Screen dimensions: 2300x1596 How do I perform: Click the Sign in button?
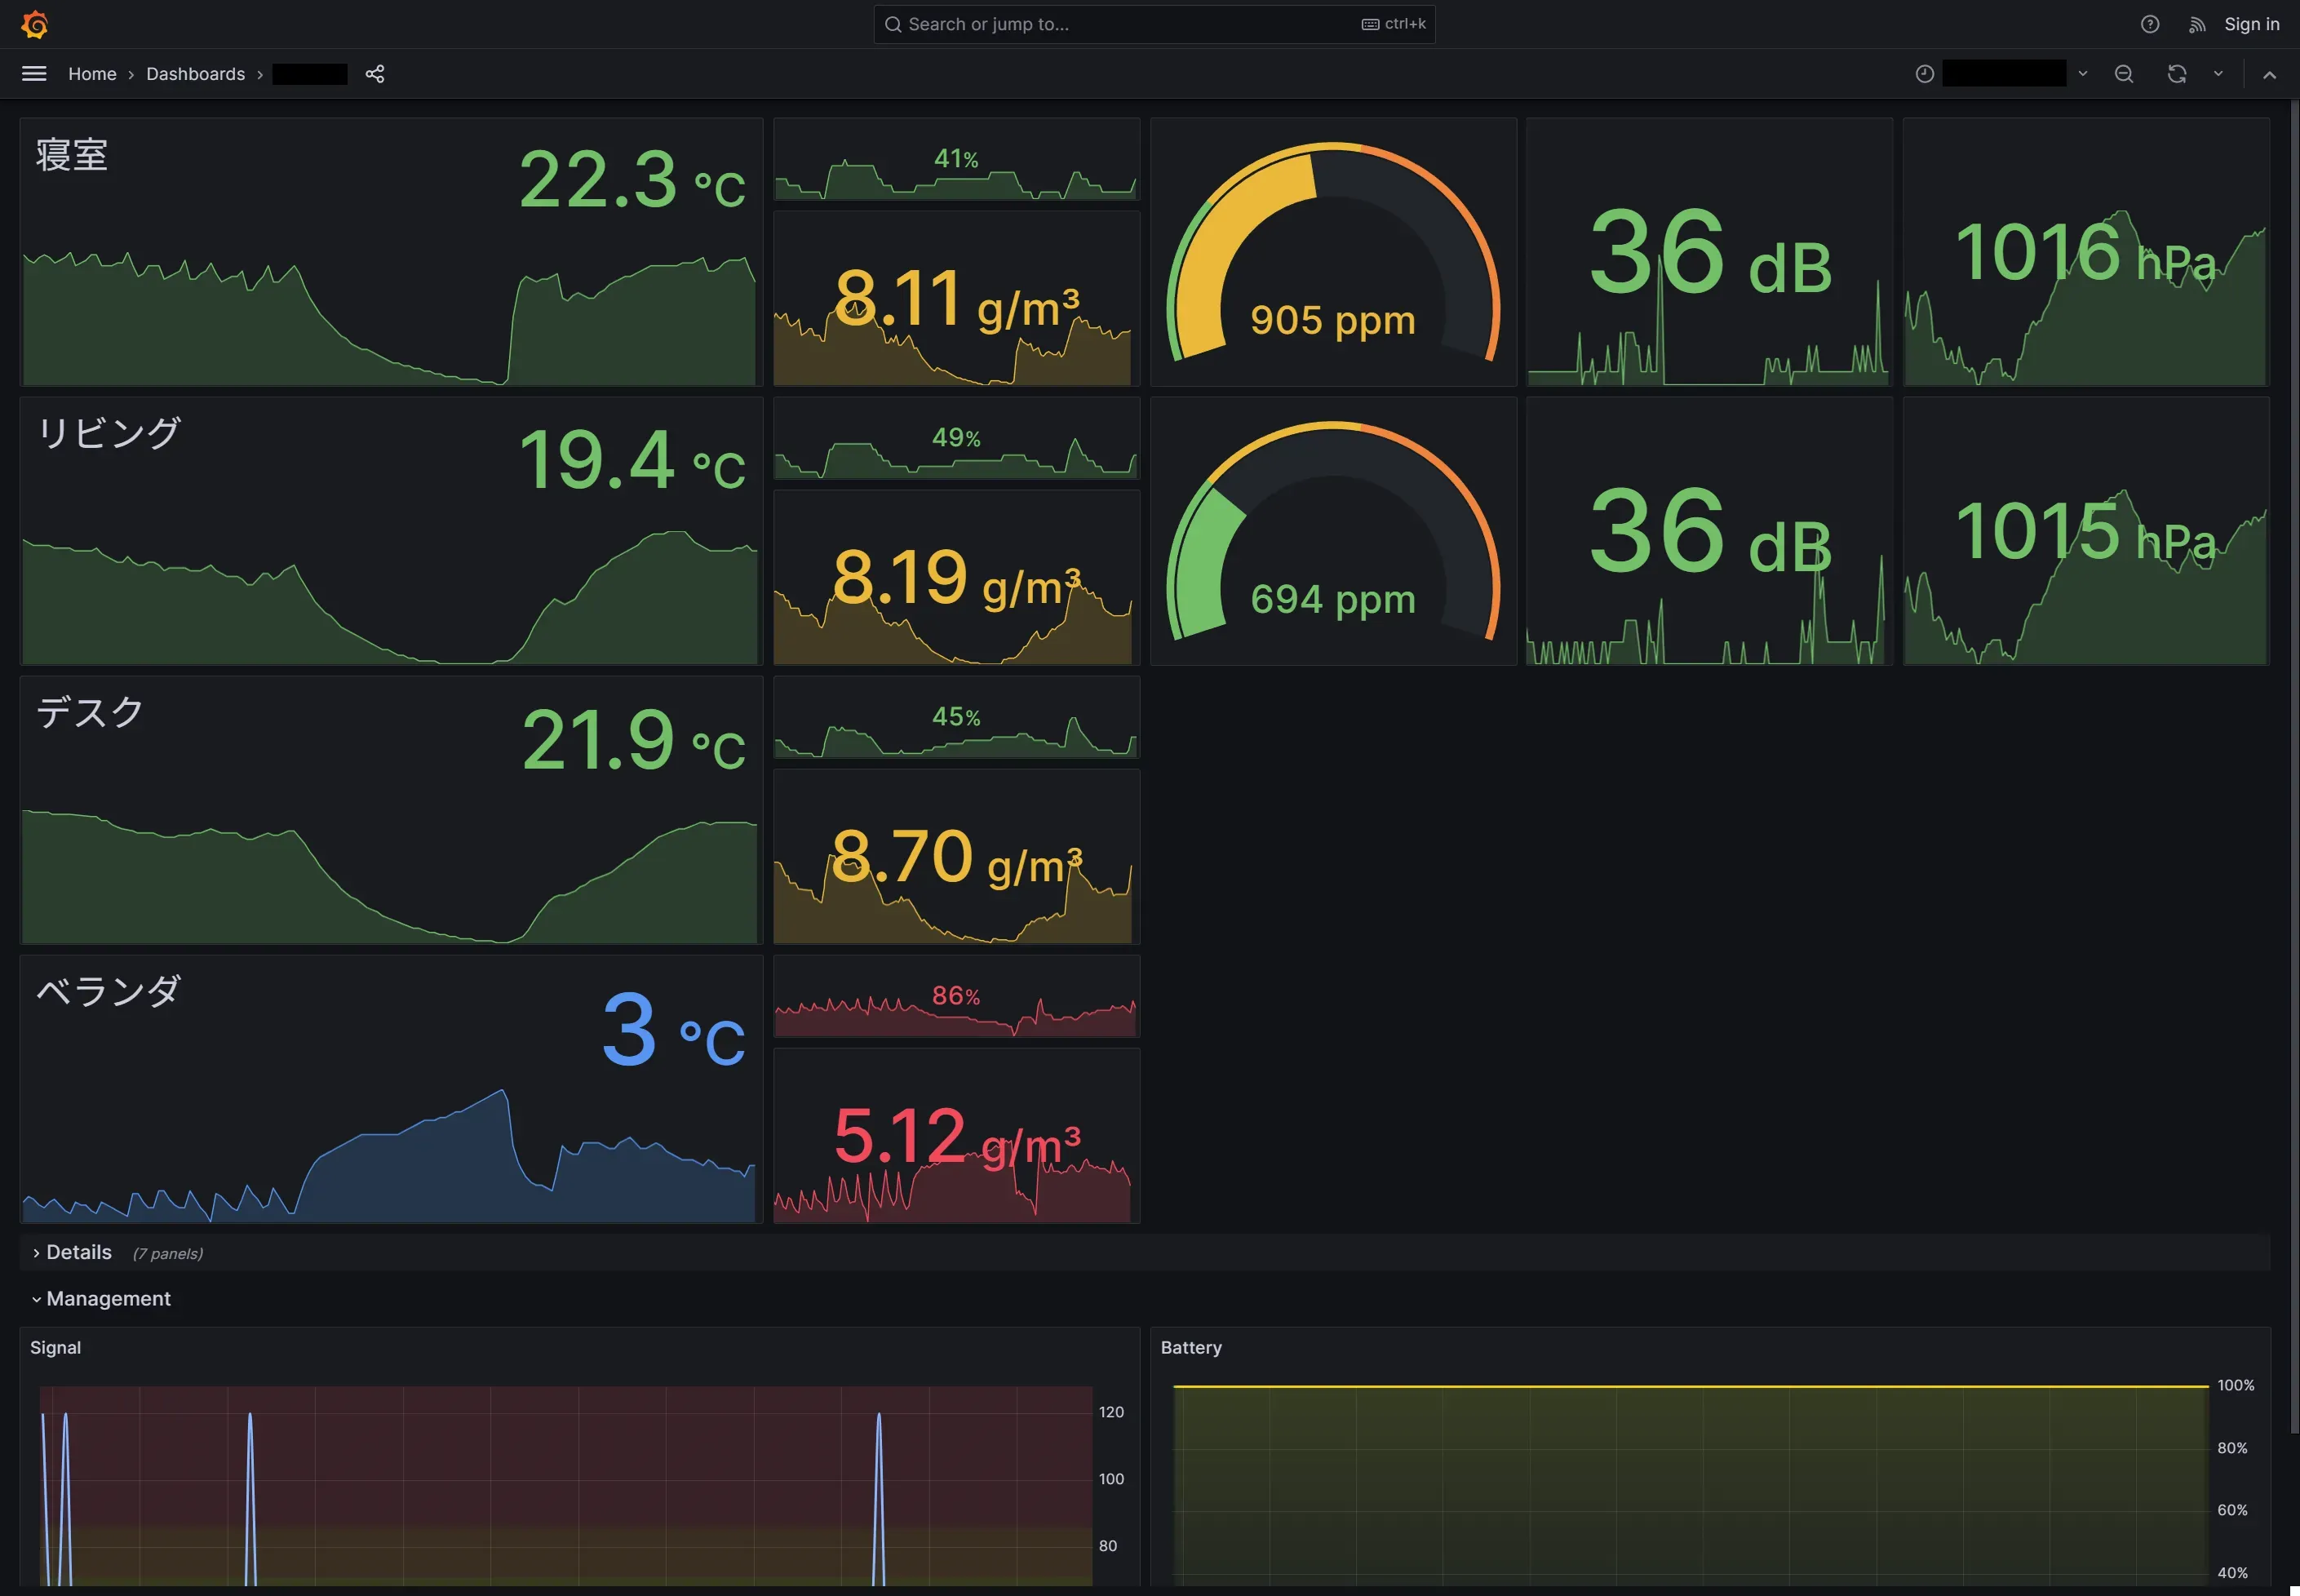2251,24
